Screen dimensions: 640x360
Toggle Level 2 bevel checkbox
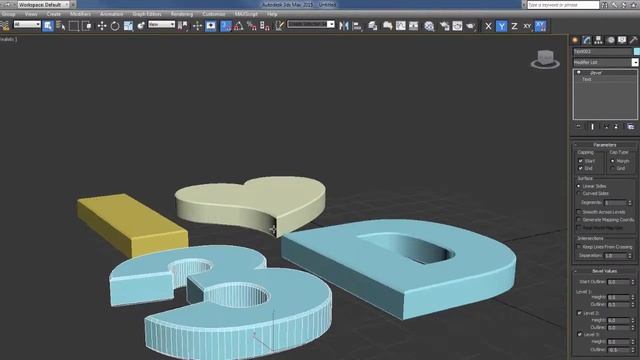pyautogui.click(x=580, y=313)
